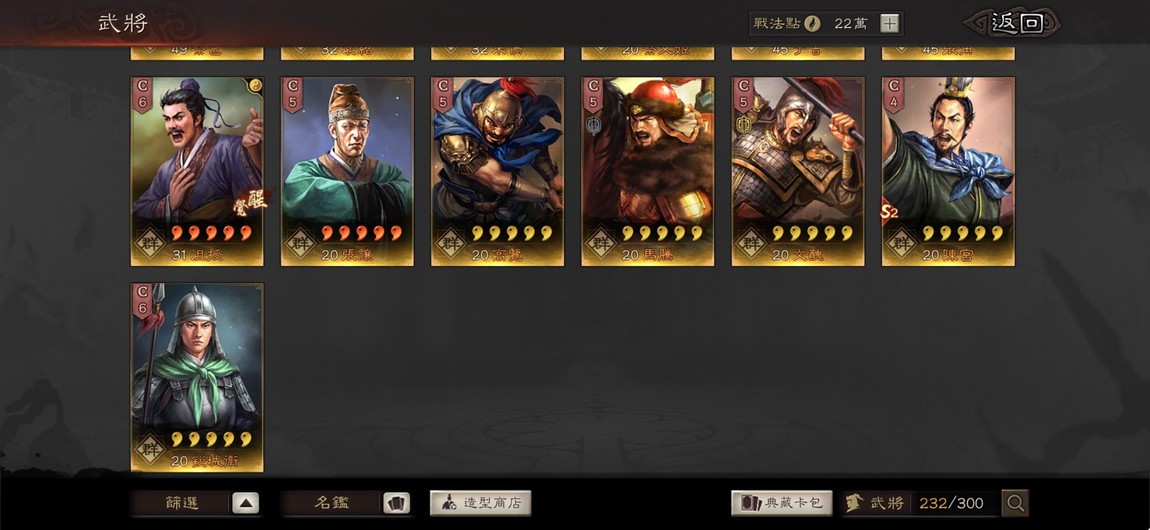1150x530 pixels.
Task: Expand the 篩選 filter arrow
Action: point(246,503)
